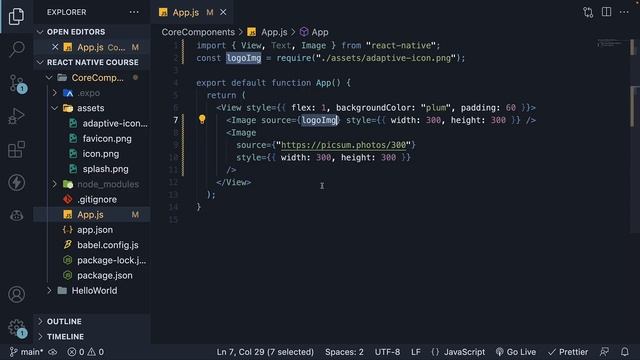Open babel.config.js file
The image size is (640, 360).
point(108,245)
